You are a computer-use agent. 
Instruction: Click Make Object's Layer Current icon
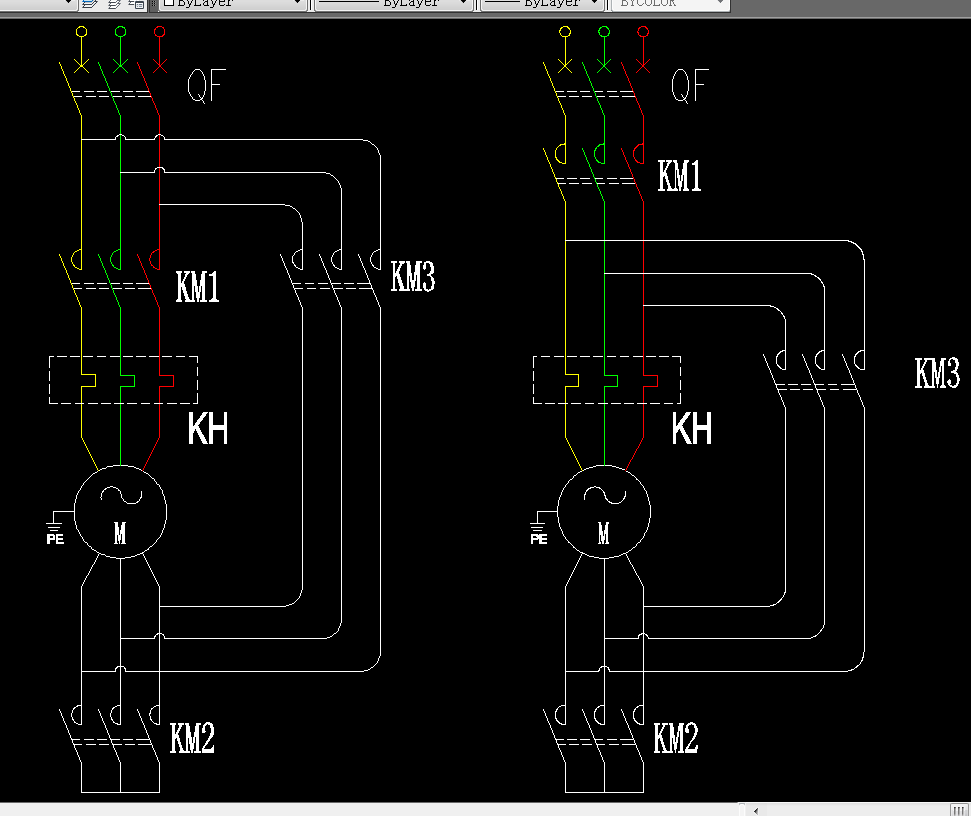(x=89, y=4)
